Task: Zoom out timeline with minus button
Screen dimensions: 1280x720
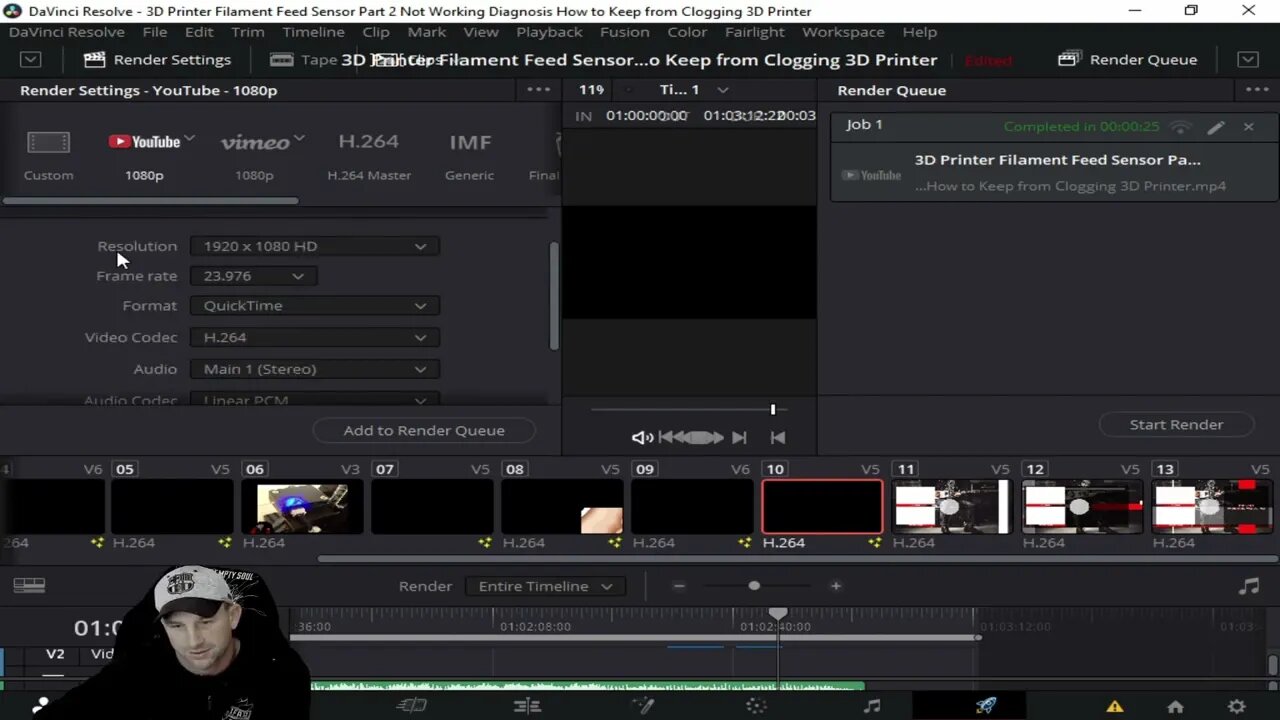Action: point(679,586)
